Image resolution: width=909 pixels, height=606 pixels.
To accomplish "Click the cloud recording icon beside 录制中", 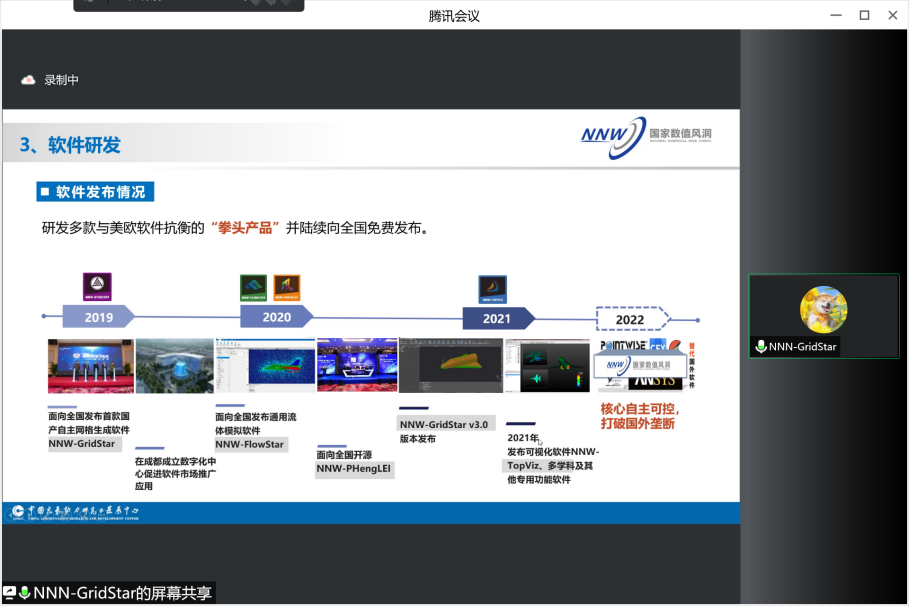I will tap(28, 80).
